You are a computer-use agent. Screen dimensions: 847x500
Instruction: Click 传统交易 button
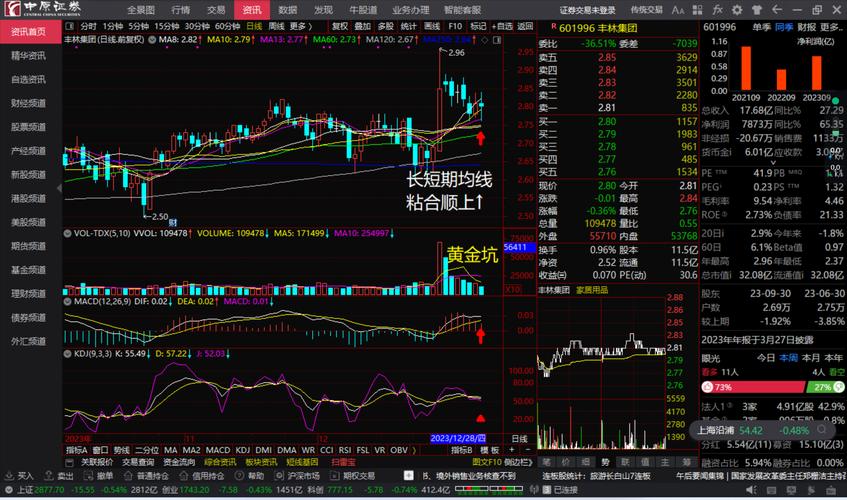(x=647, y=10)
